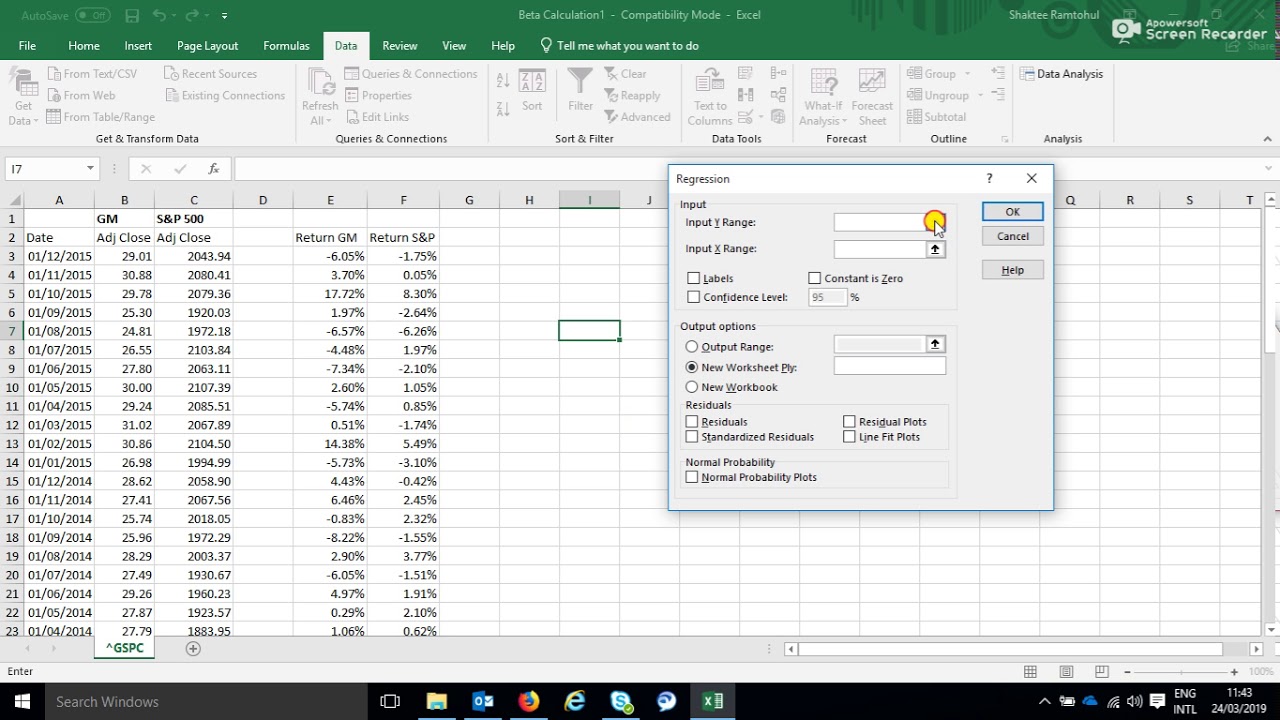Screen dimensions: 1280x720
Task: Click Forecast Sheet icon
Action: pyautogui.click(x=872, y=97)
